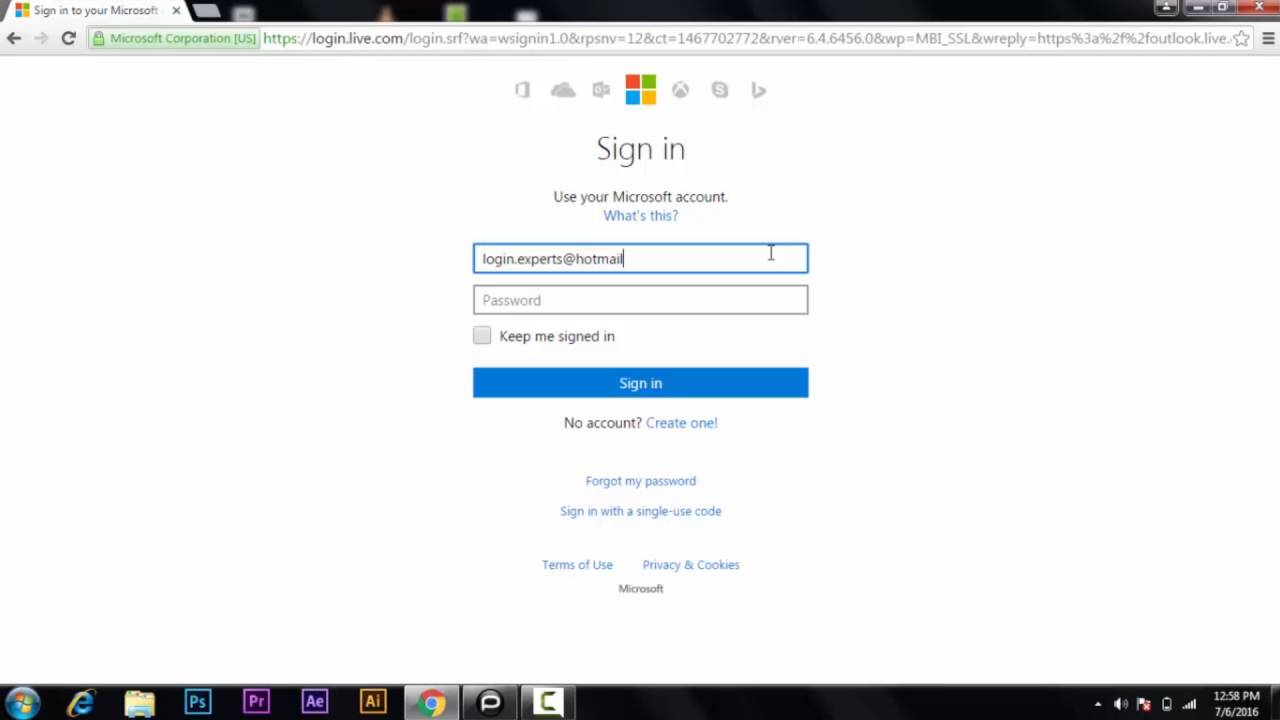Screen dimensions: 1280x720
Task: Click the Outlook icon in header row
Action: point(601,90)
